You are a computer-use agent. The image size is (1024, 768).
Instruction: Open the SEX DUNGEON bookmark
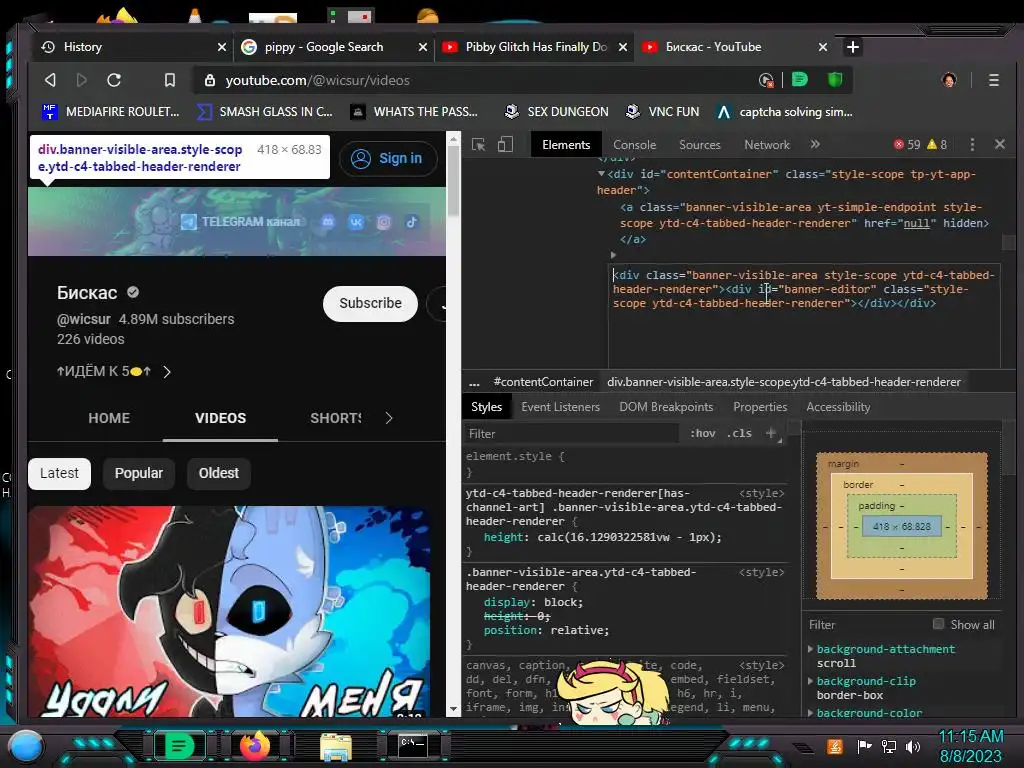556,112
